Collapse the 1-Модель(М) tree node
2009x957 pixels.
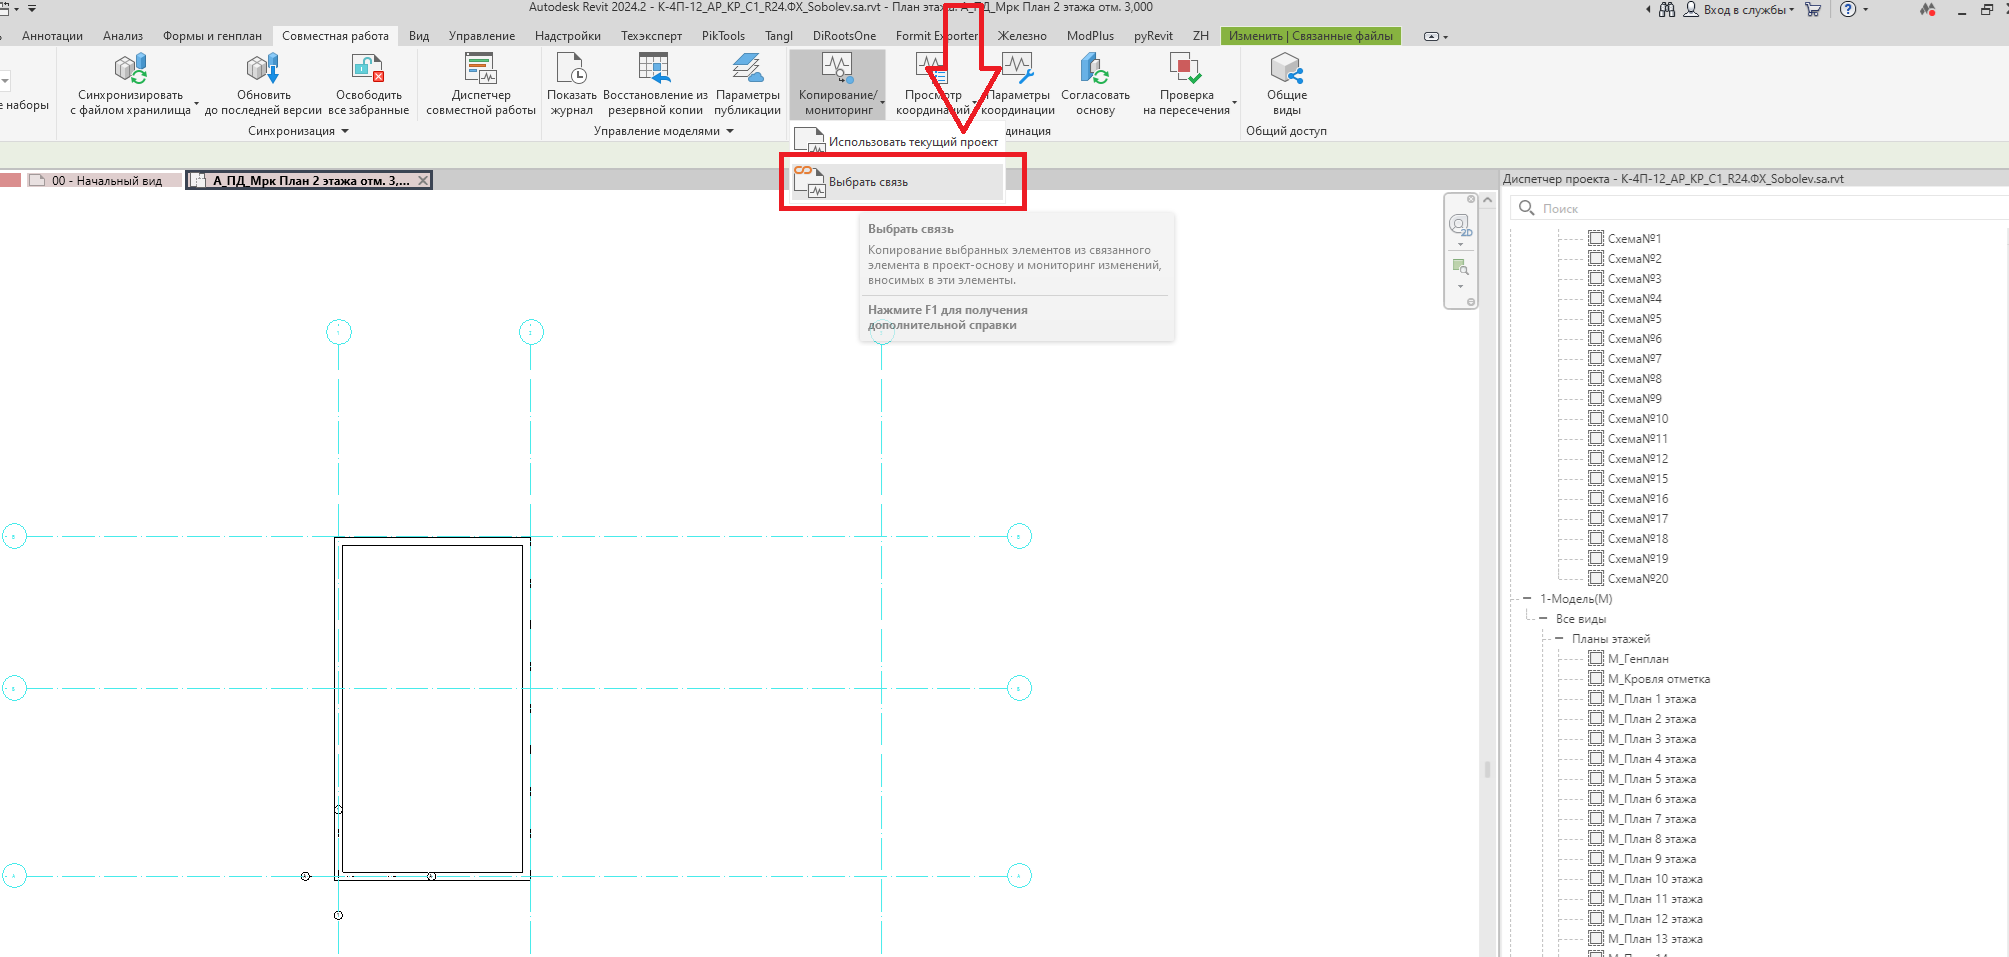(x=1527, y=598)
